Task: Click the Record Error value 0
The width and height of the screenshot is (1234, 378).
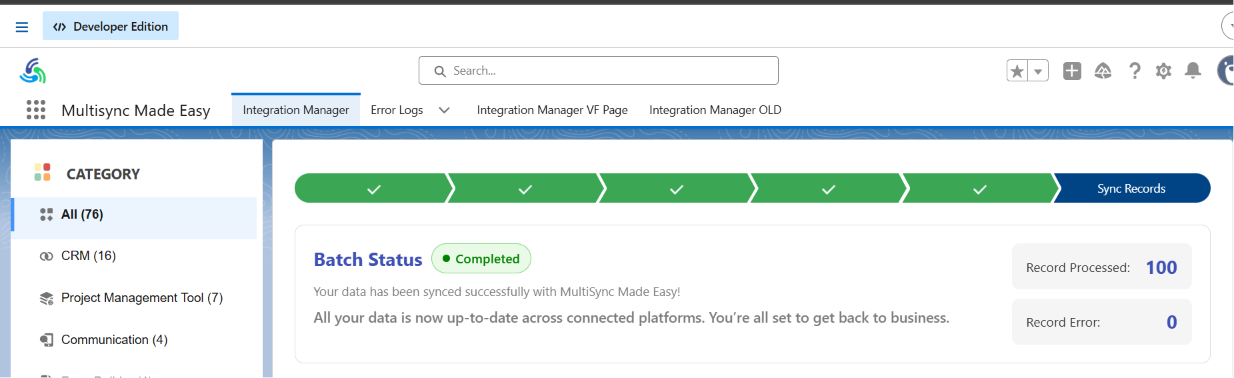Action: (1171, 322)
